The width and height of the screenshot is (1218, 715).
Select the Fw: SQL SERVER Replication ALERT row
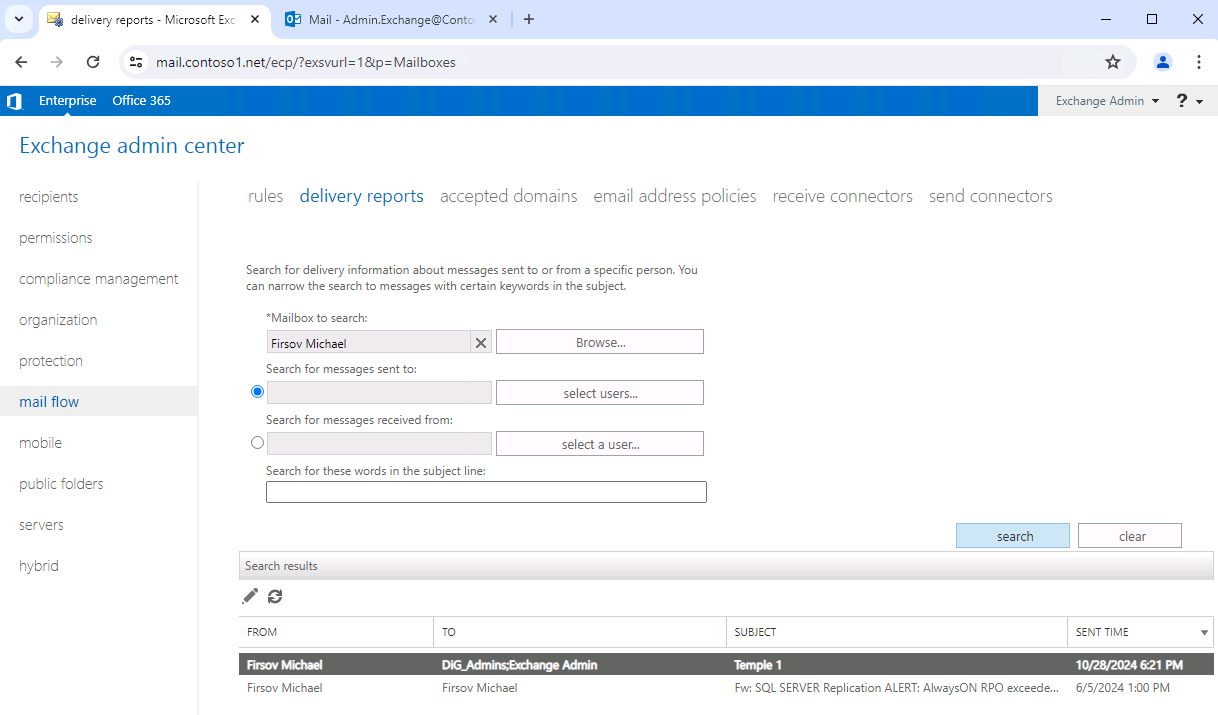click(x=726, y=688)
